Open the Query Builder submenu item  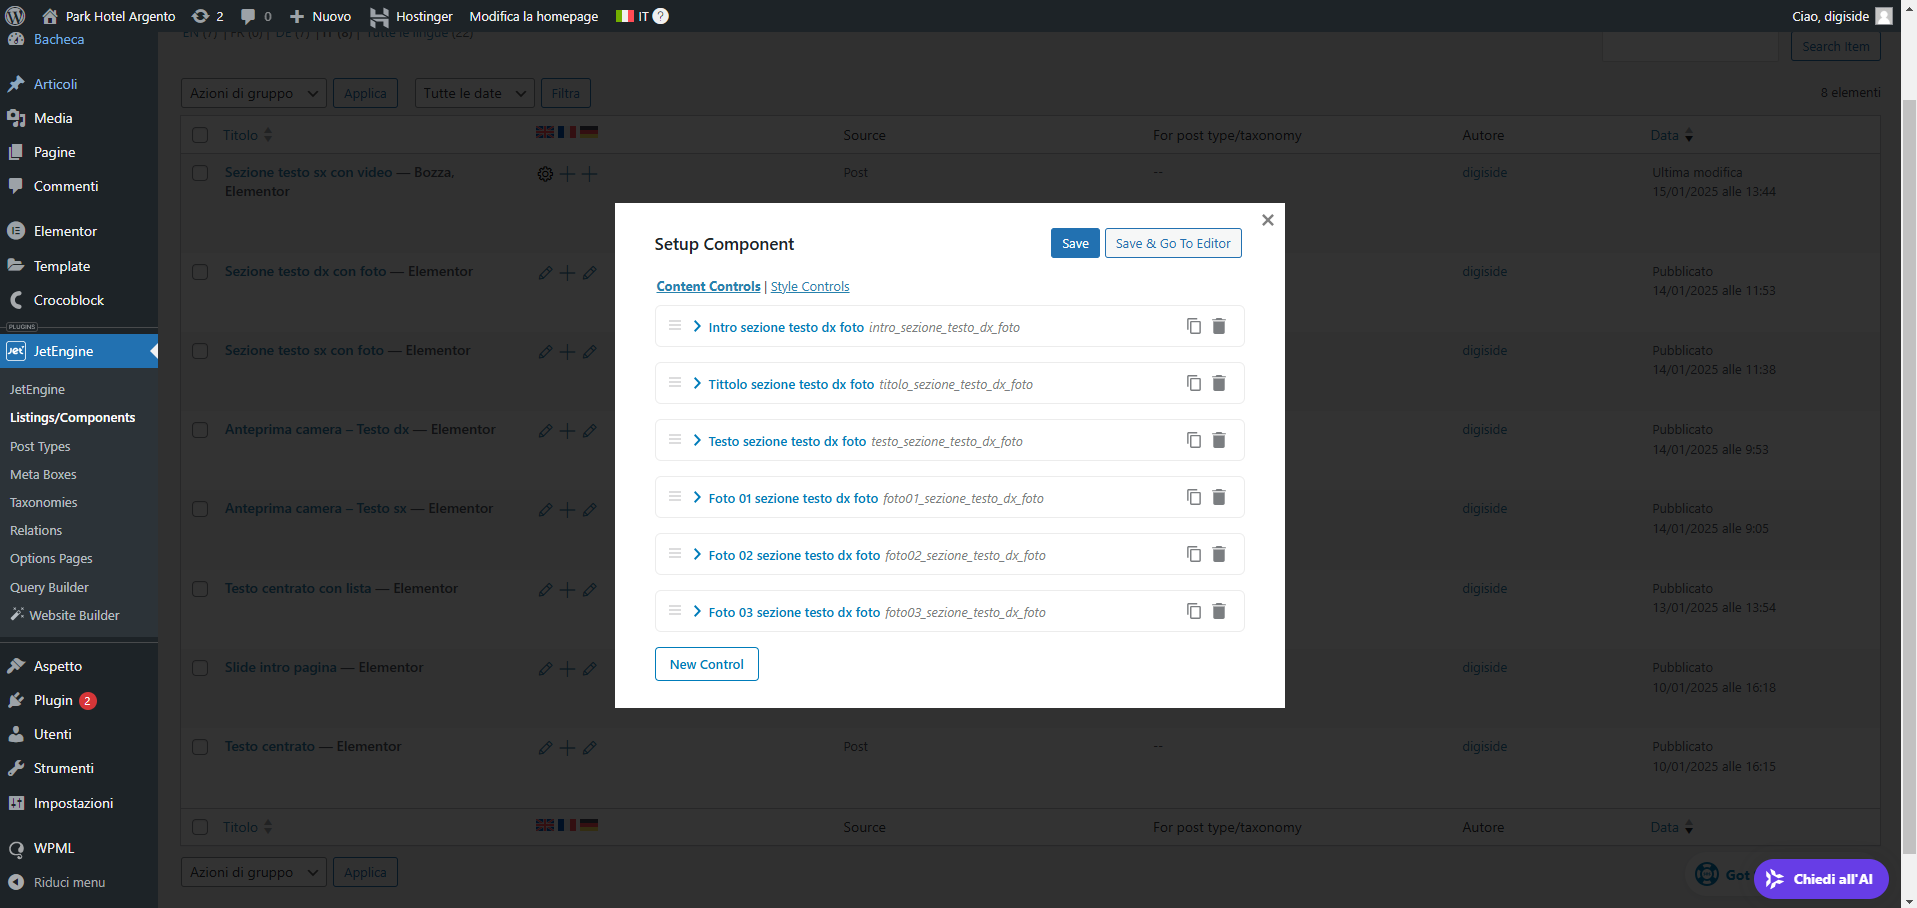tap(49, 587)
